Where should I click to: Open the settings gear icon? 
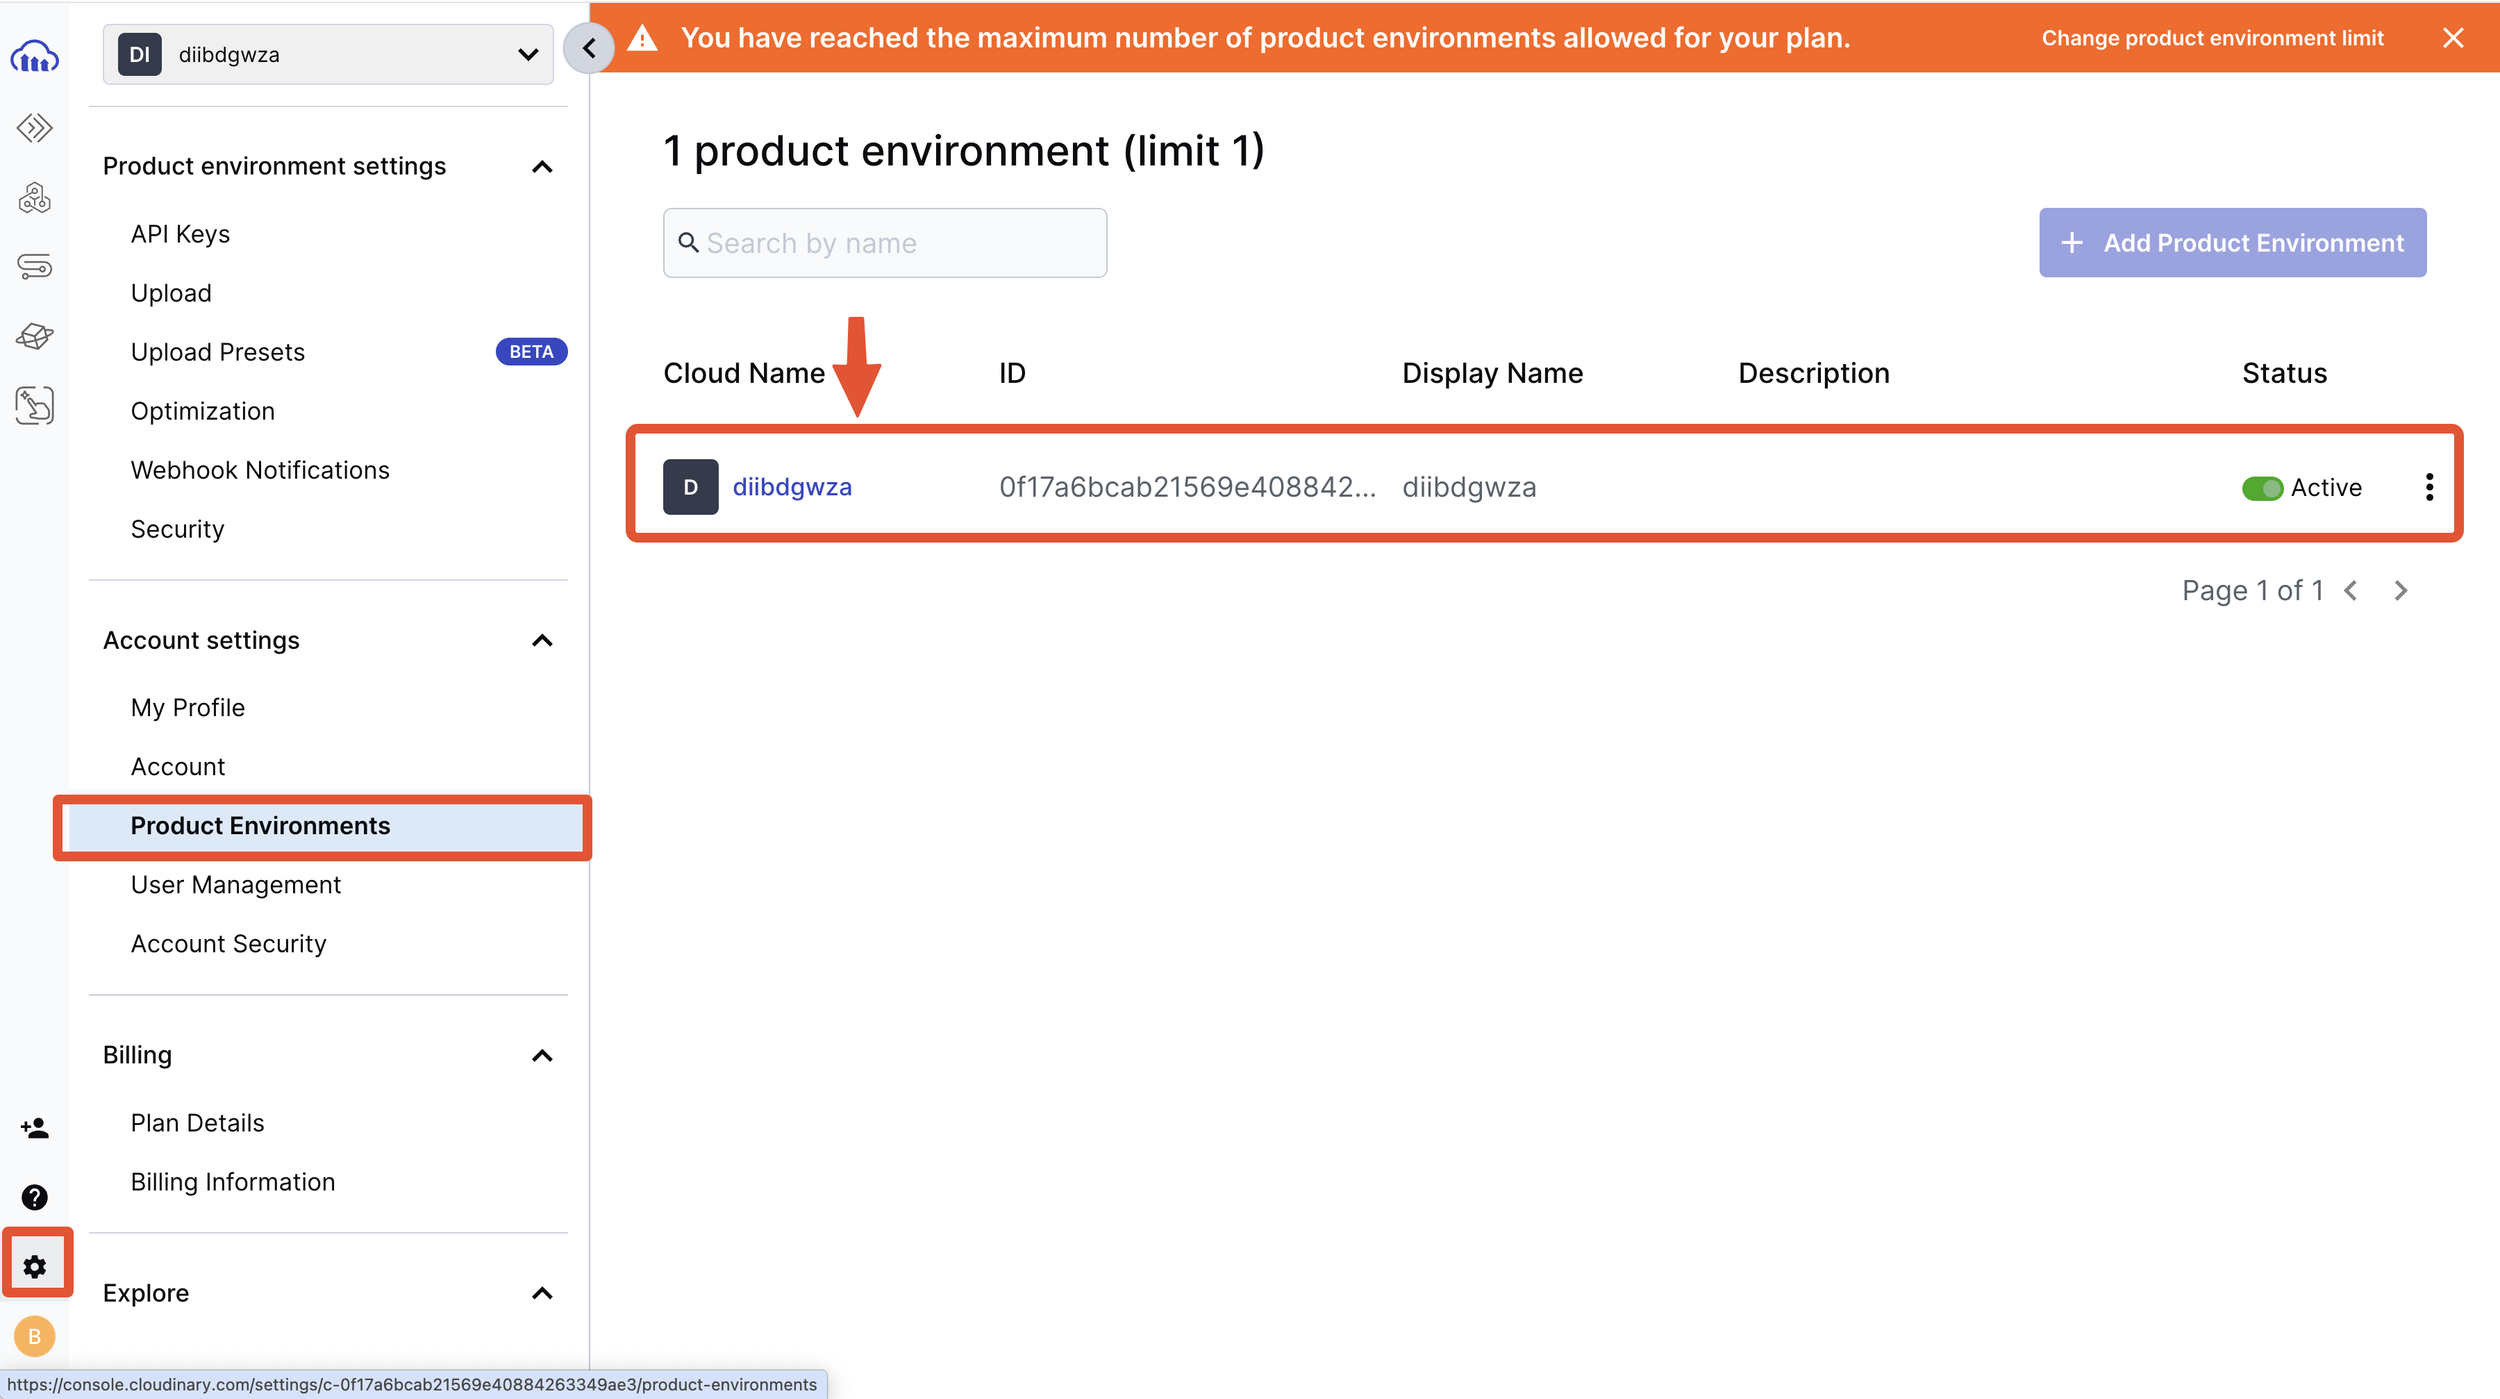pos(36,1265)
